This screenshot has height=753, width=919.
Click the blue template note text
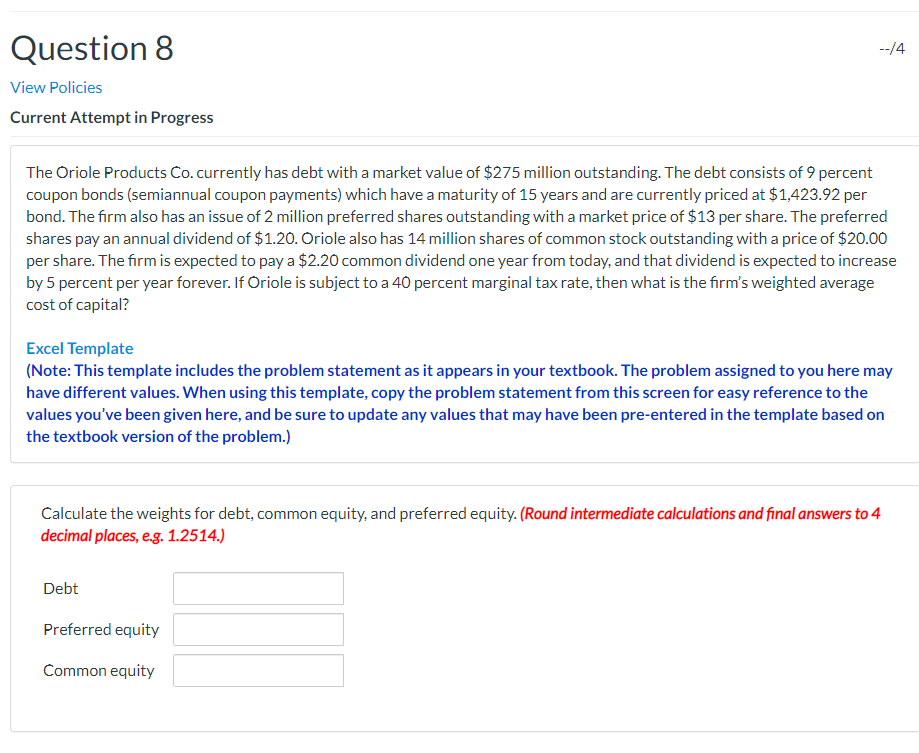click(460, 403)
